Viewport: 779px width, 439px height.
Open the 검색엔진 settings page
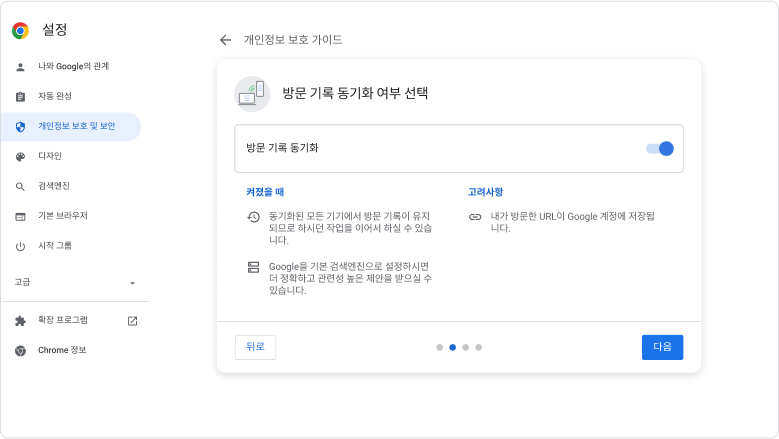(54, 186)
